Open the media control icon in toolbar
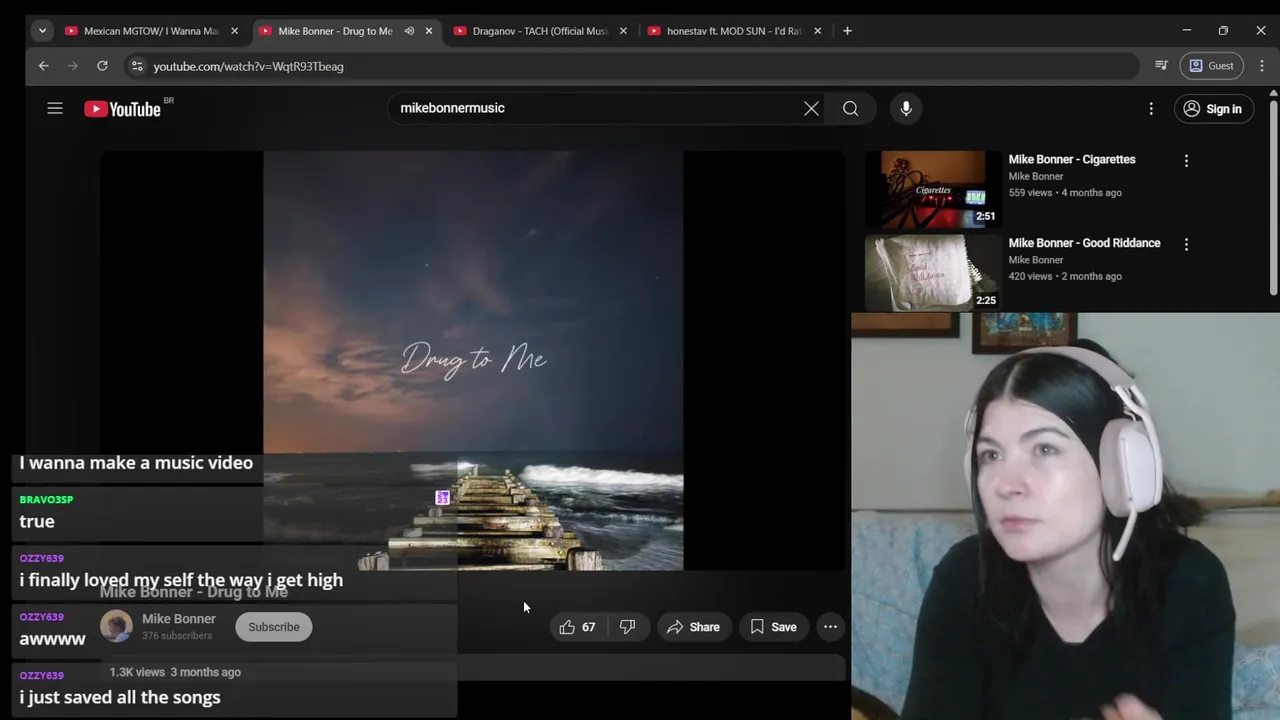This screenshot has height=720, width=1280. [1161, 66]
